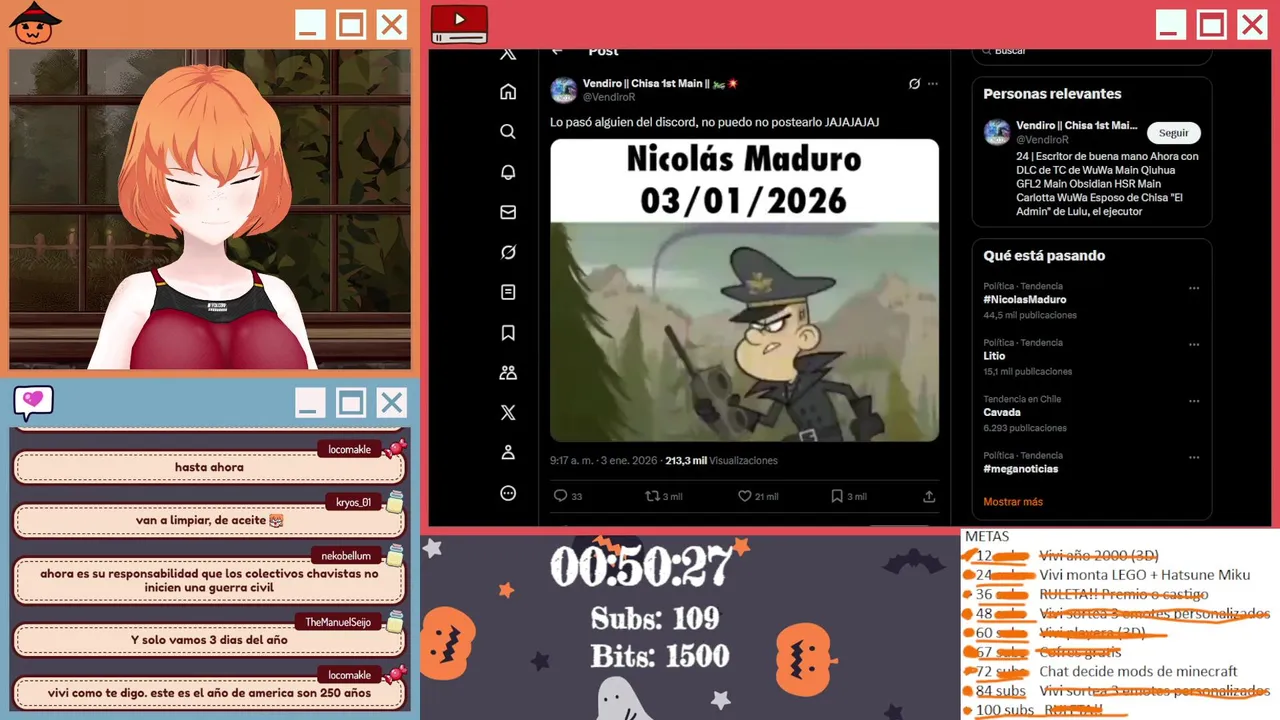Open the Home icon in X sidebar
Screen dimensions: 1280x720
click(508, 92)
